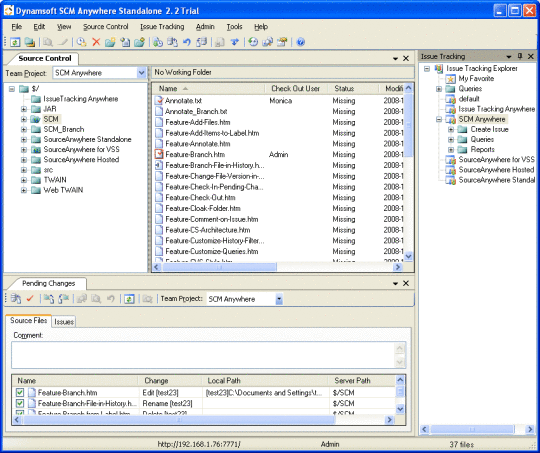Close the Issue Tracking panel
This screenshot has width=540, height=453.
click(531, 56)
